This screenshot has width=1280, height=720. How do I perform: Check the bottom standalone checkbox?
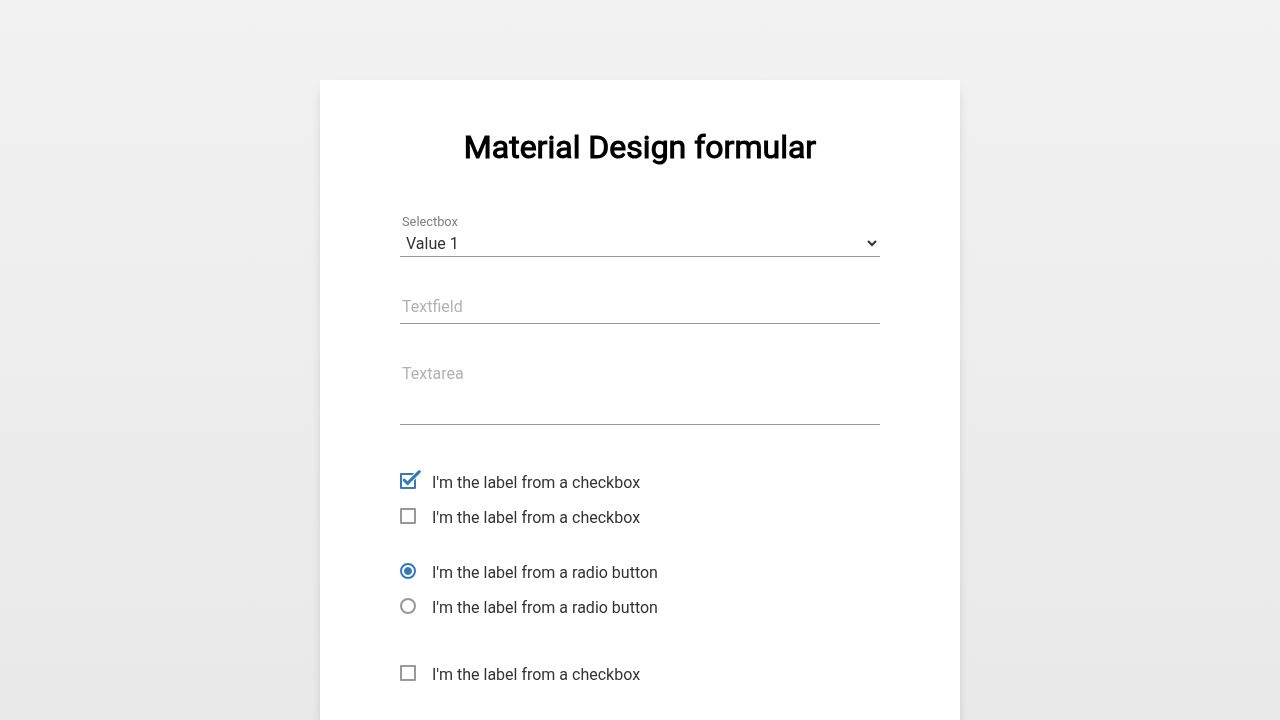tap(408, 673)
